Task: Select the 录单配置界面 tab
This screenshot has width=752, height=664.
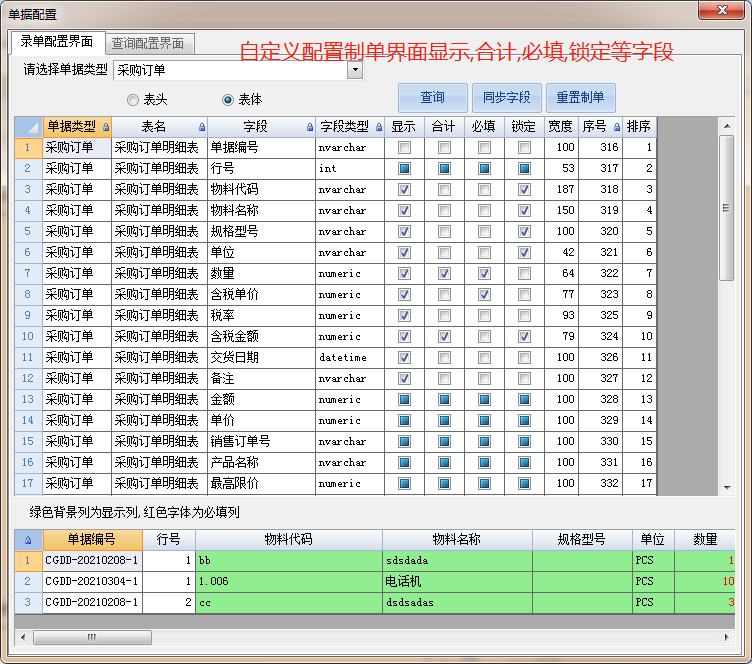Action: (x=57, y=42)
